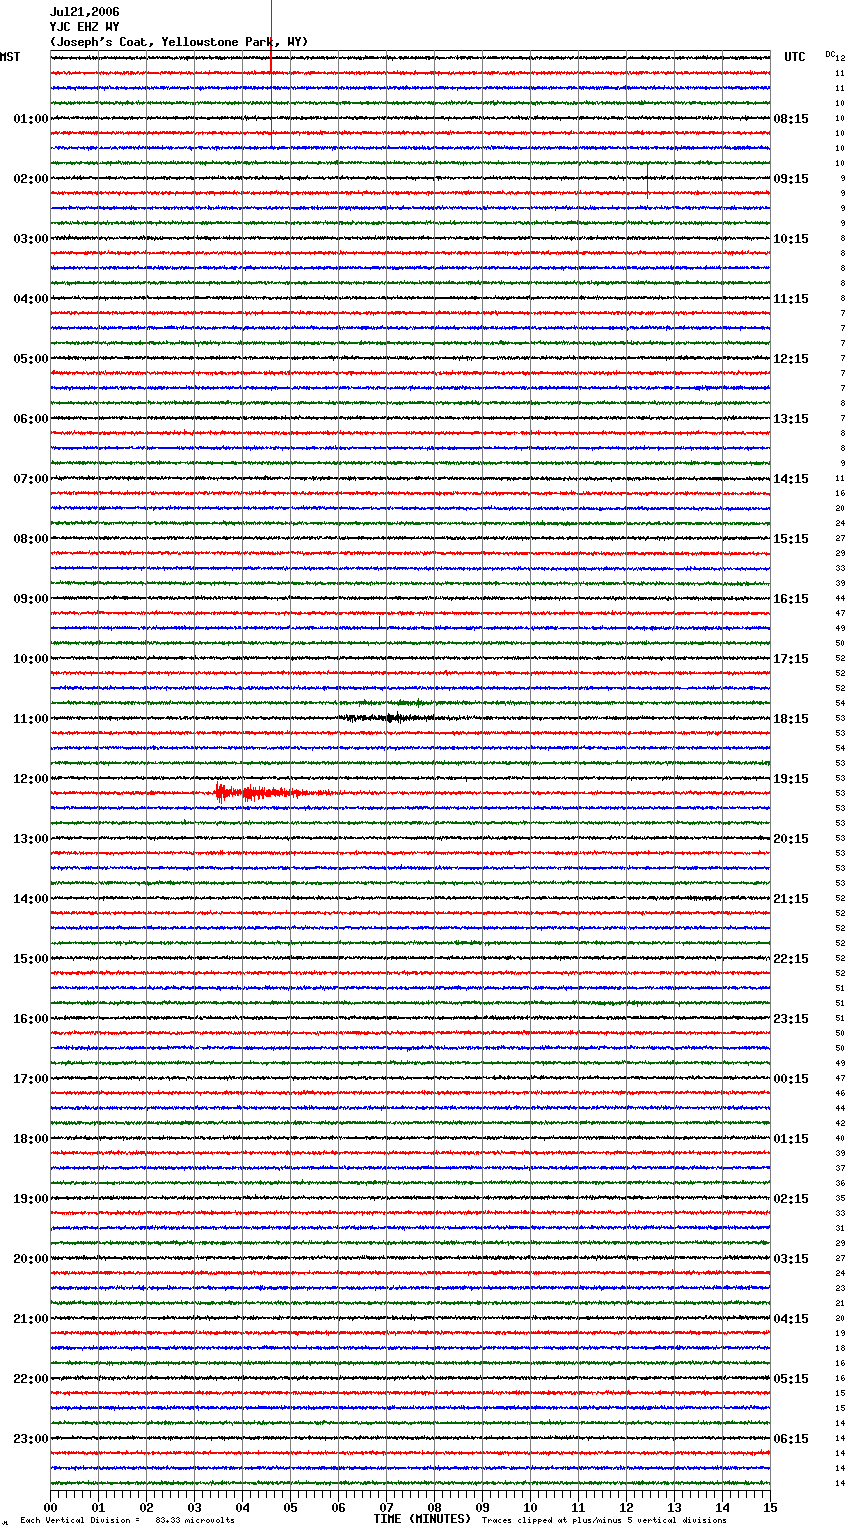
Task: Click the DC column label
Action: click(x=830, y=54)
